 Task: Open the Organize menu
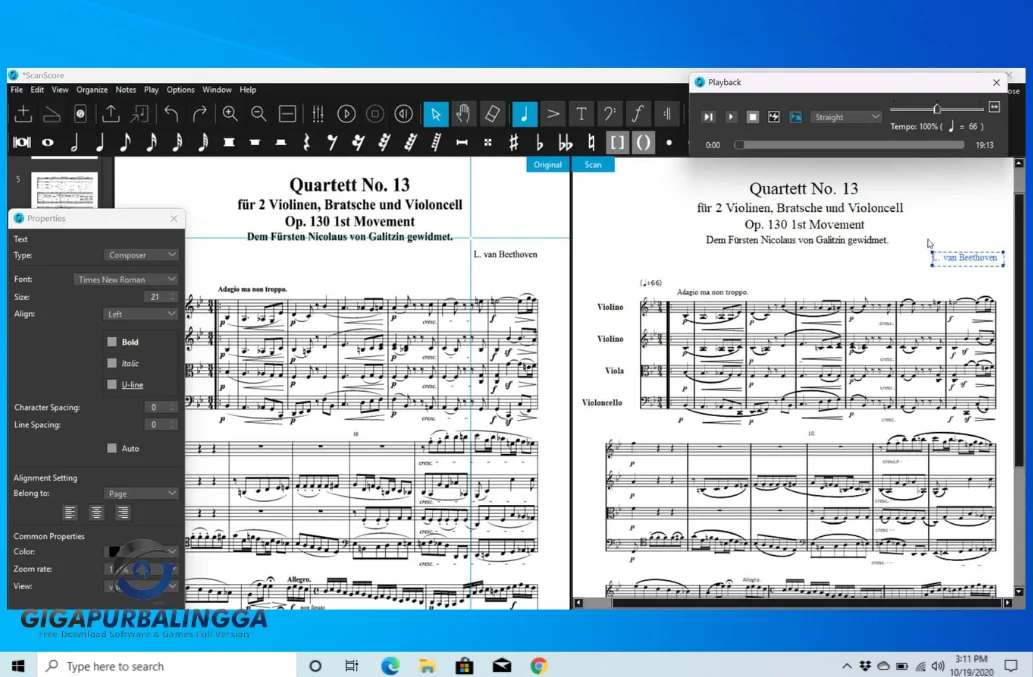(92, 90)
